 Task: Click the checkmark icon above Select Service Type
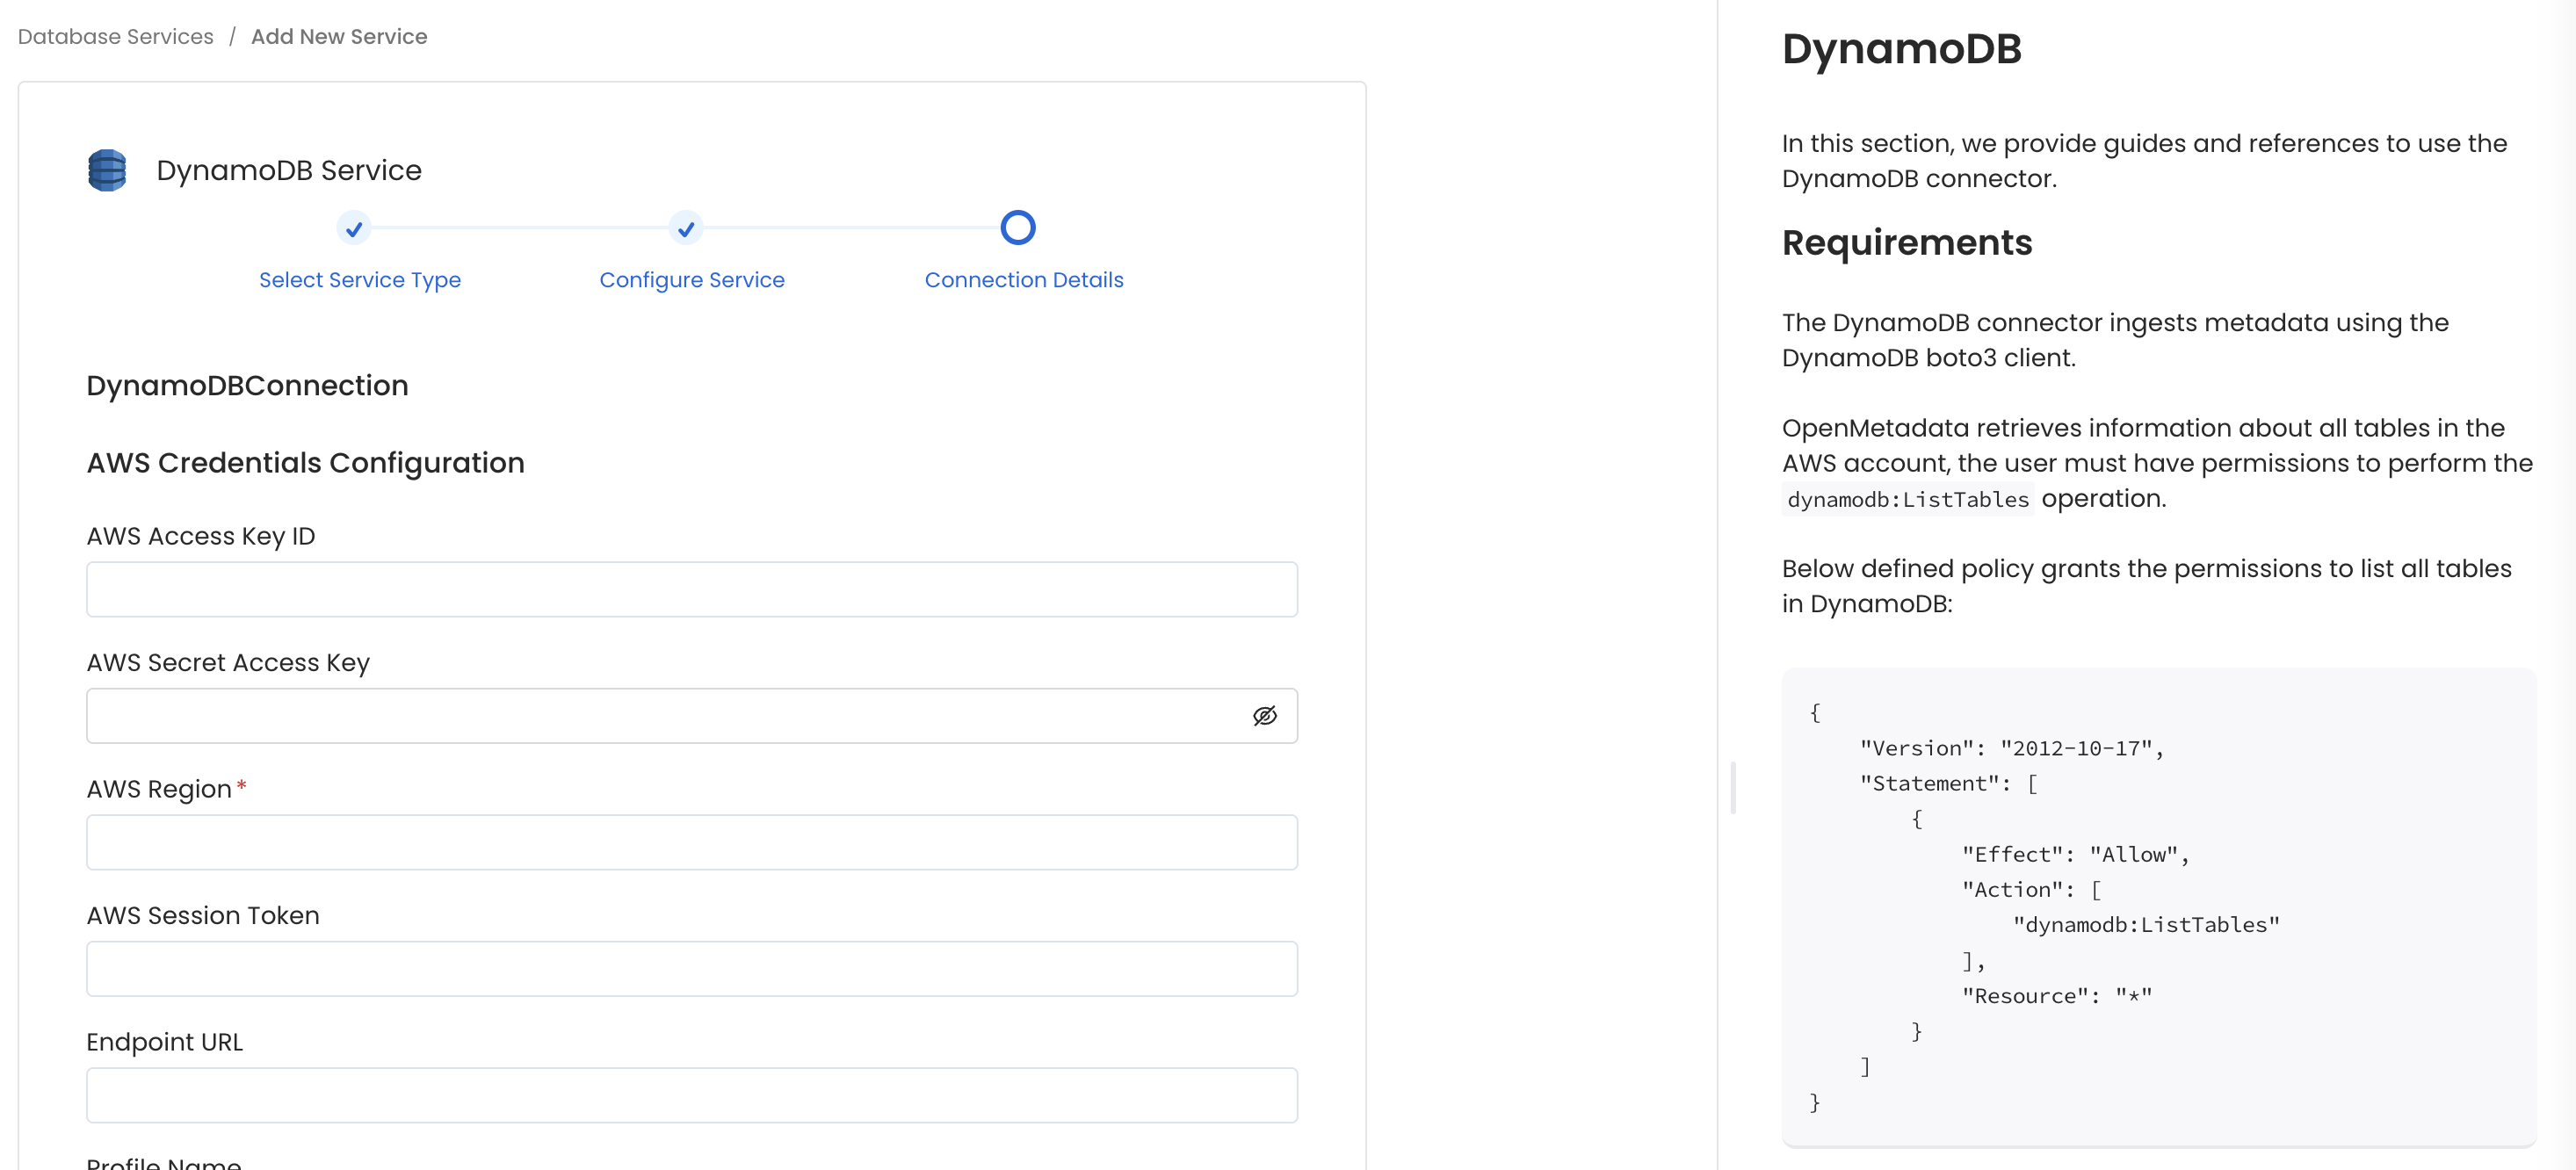(354, 229)
